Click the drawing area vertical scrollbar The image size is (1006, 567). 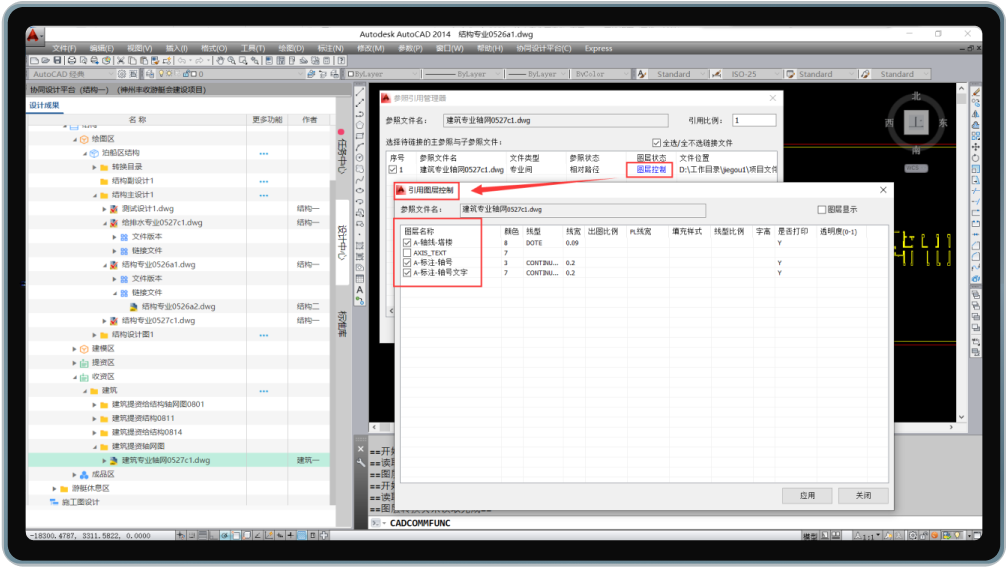click(961, 251)
